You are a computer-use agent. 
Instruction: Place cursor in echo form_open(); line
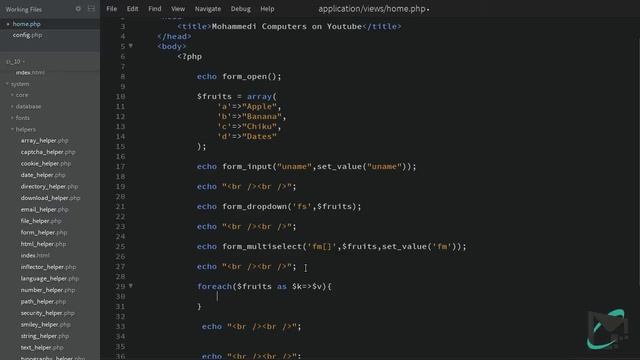click(x=239, y=76)
